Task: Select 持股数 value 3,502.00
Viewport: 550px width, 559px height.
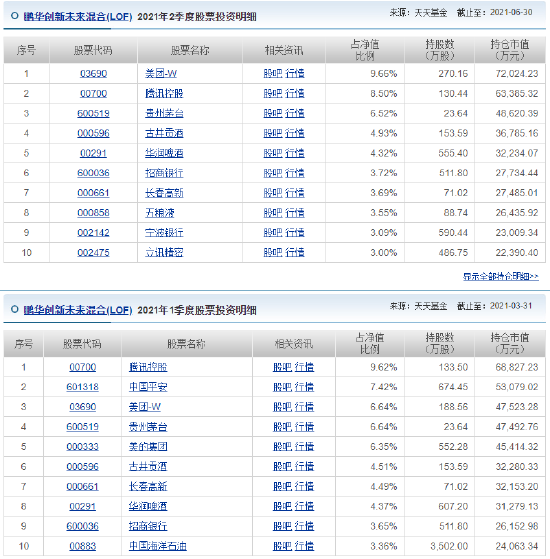Action: pyautogui.click(x=449, y=546)
